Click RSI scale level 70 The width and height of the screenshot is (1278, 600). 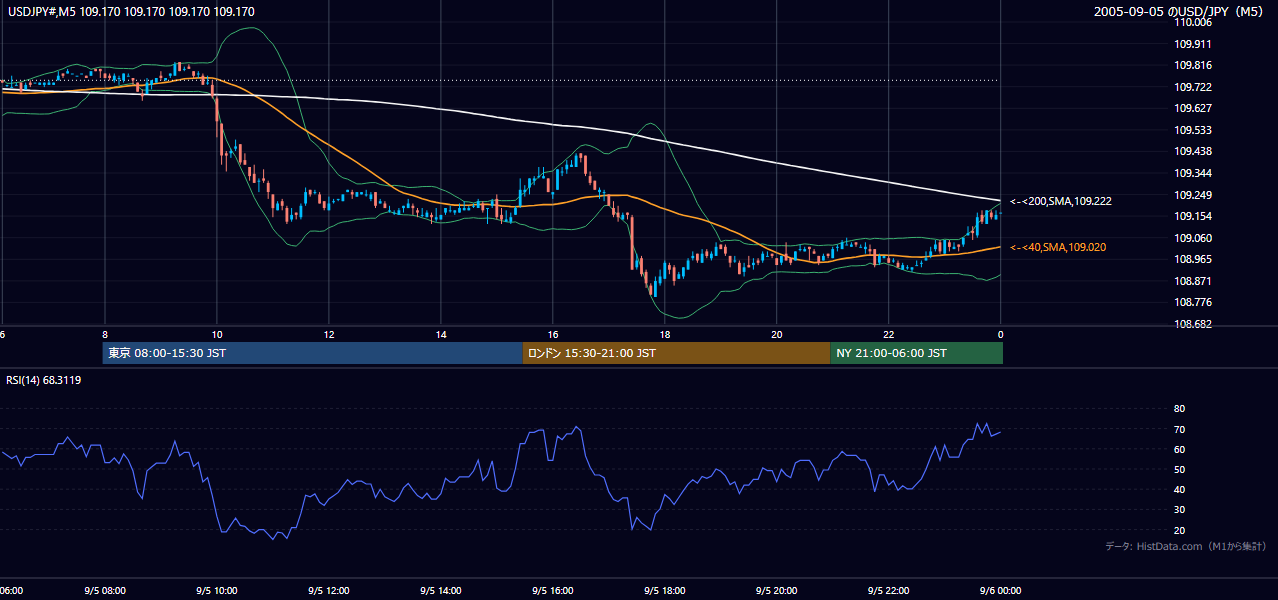(x=1179, y=429)
